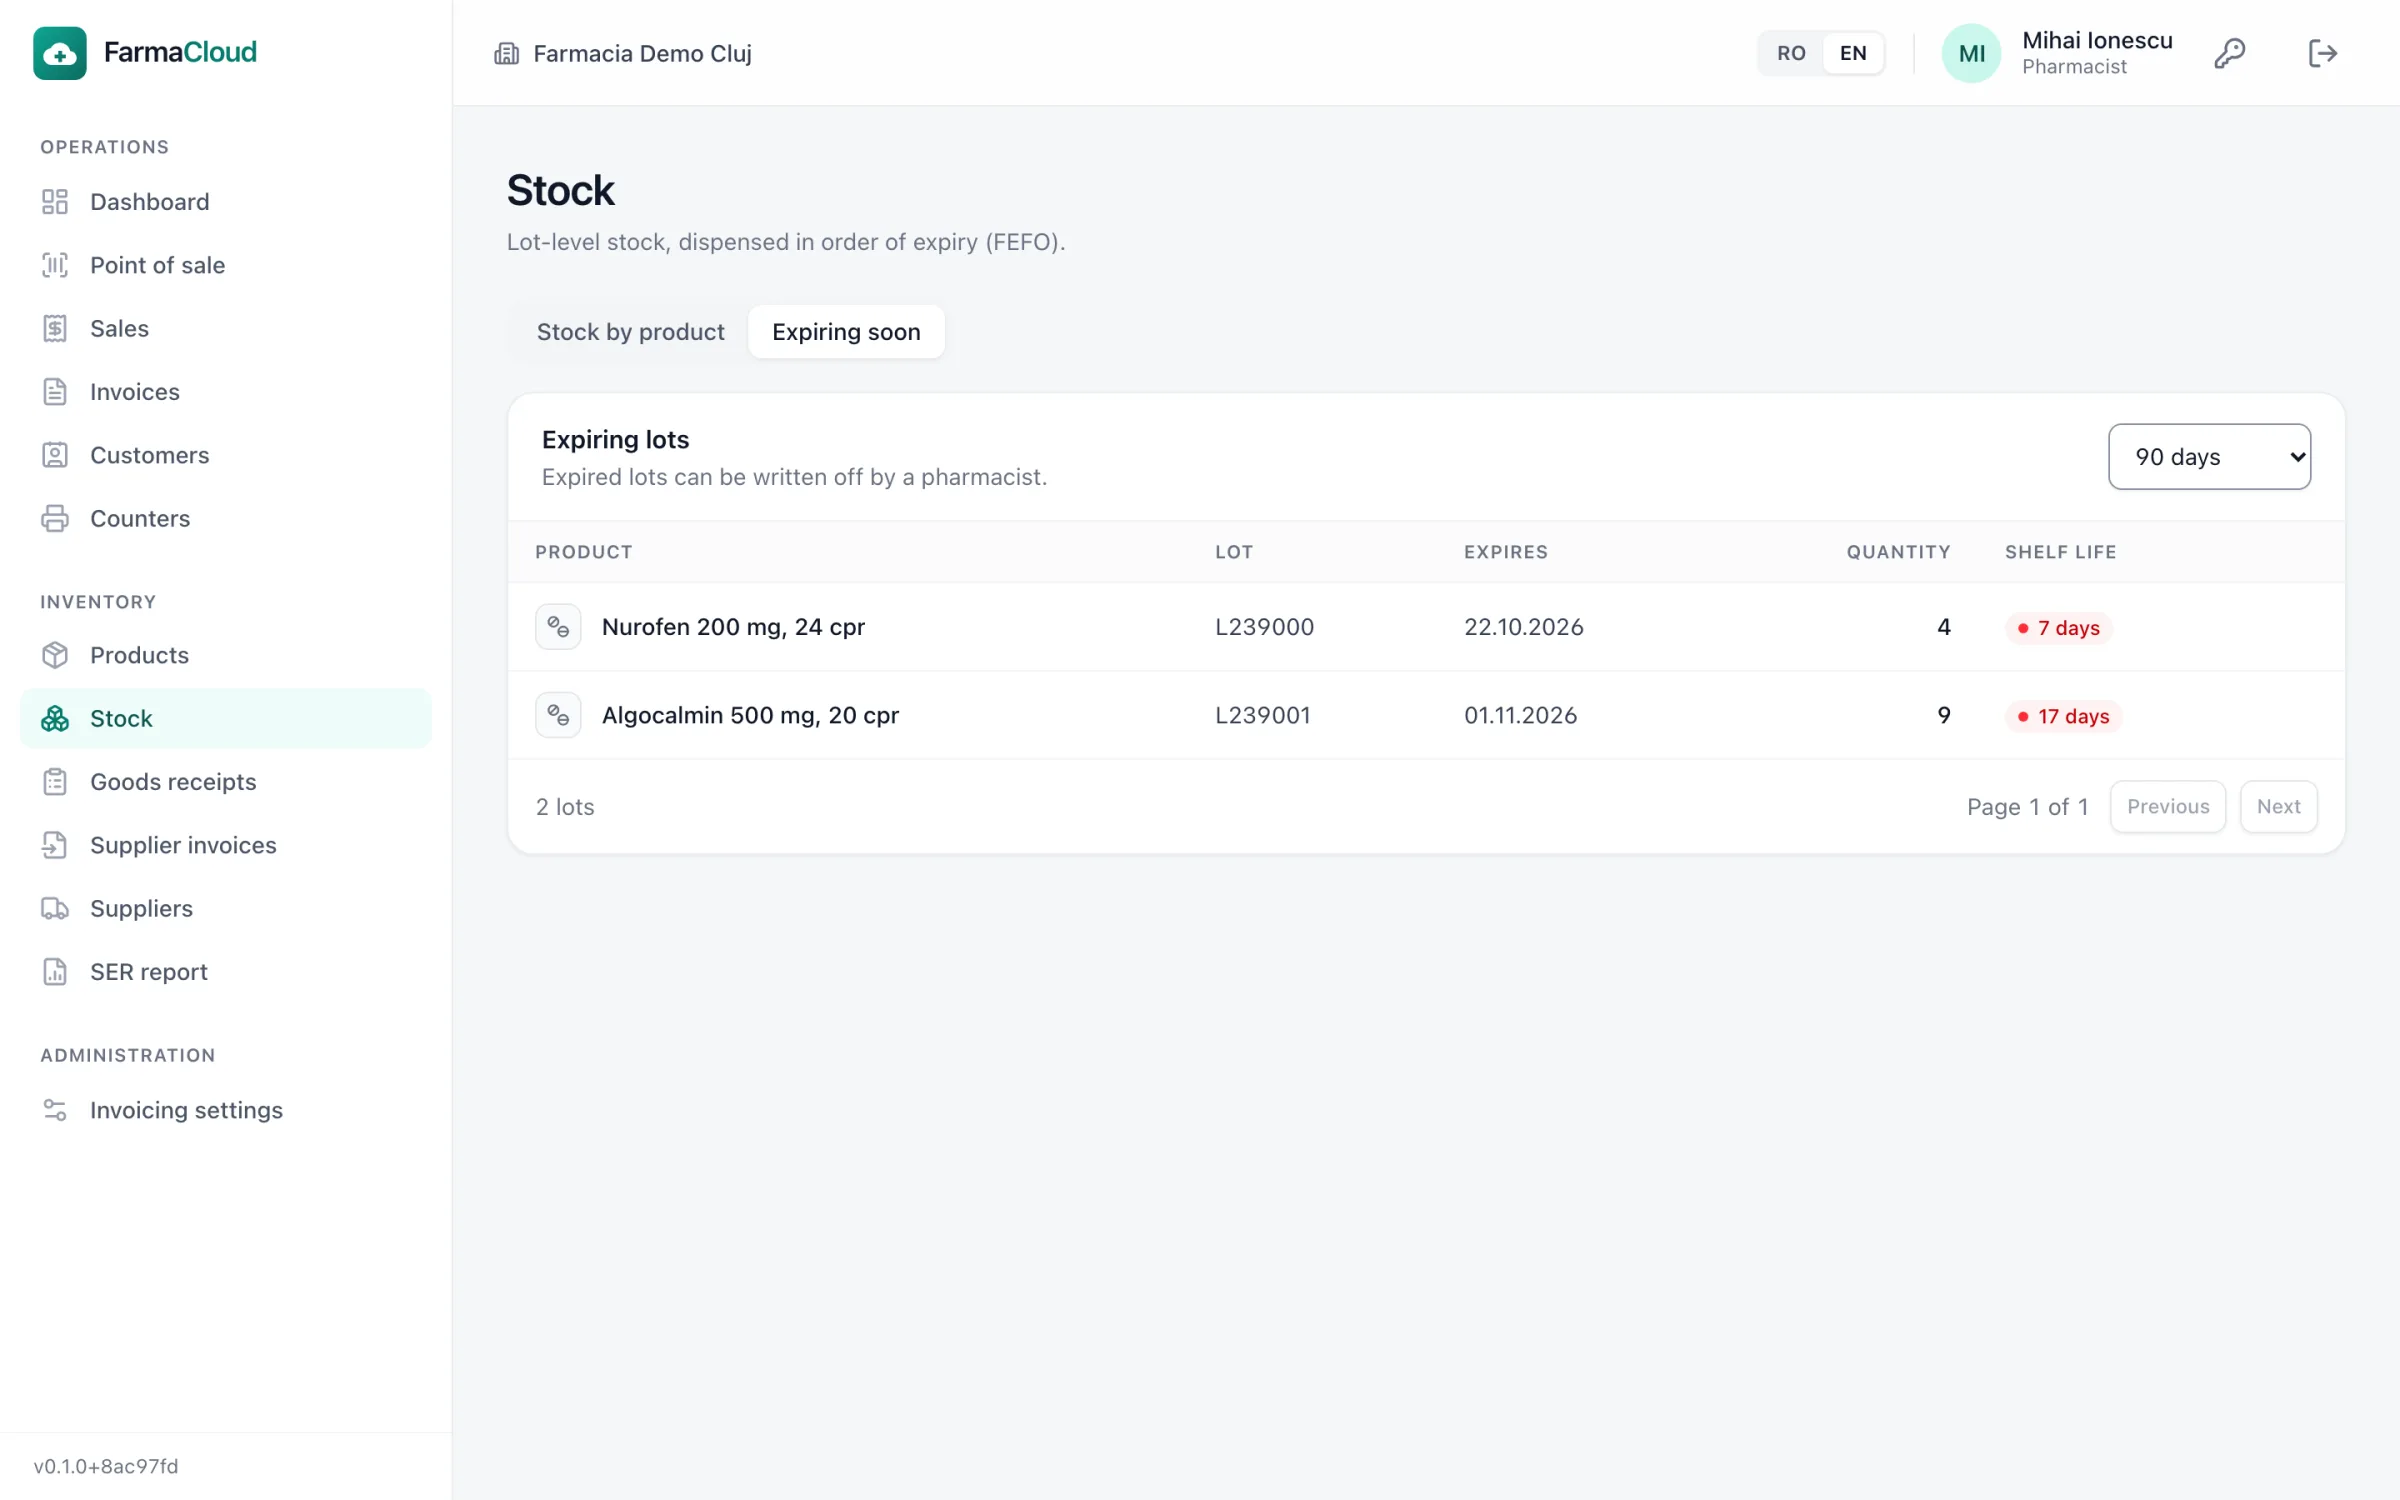Click the version label v0.1.0+8ac97fd
Image resolution: width=2400 pixels, height=1500 pixels.
tap(106, 1466)
